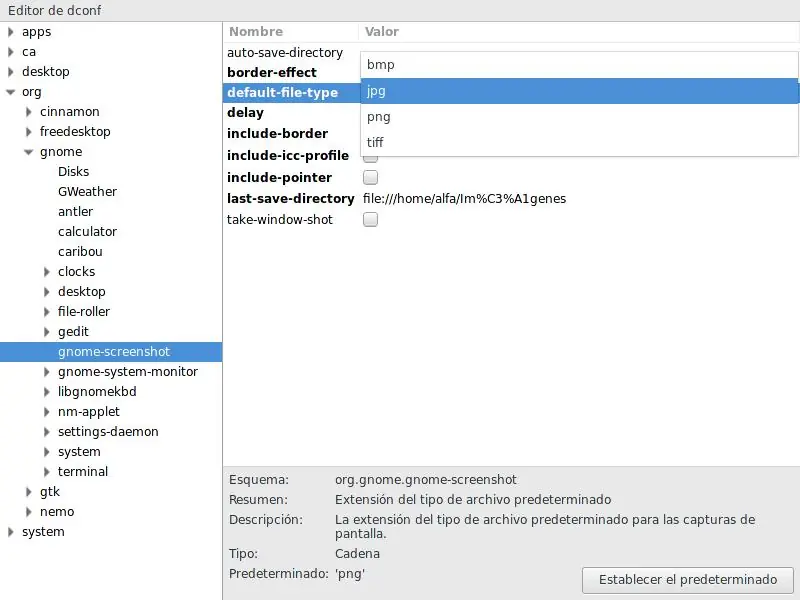The image size is (800, 600).
Task: Select the take-window-shot key name
Action: (280, 220)
